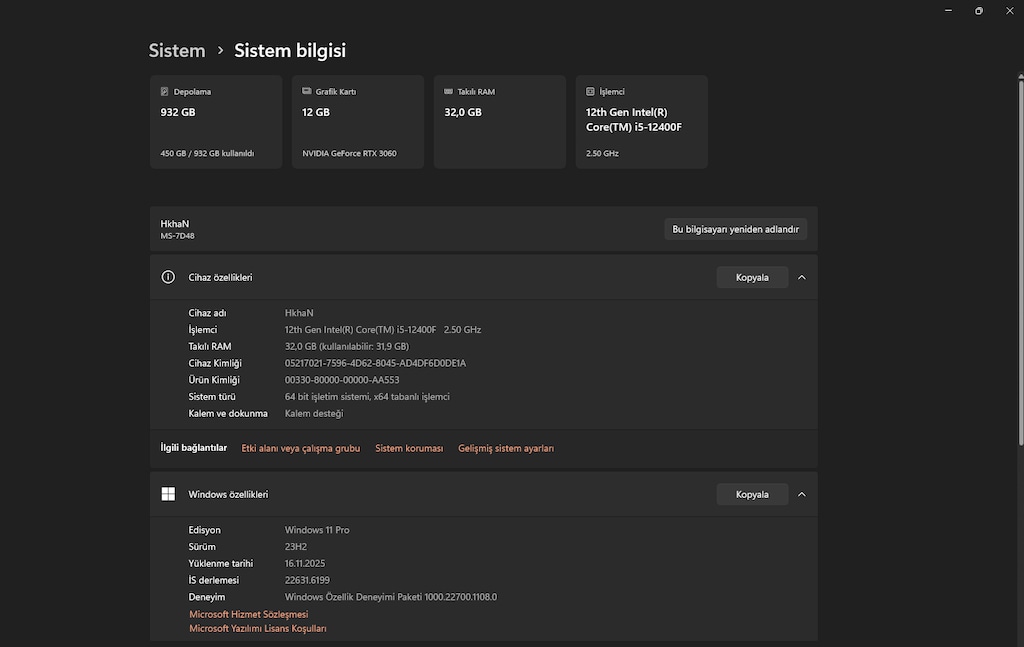Open Sistem koruması link
1024x647 pixels.
(x=409, y=448)
